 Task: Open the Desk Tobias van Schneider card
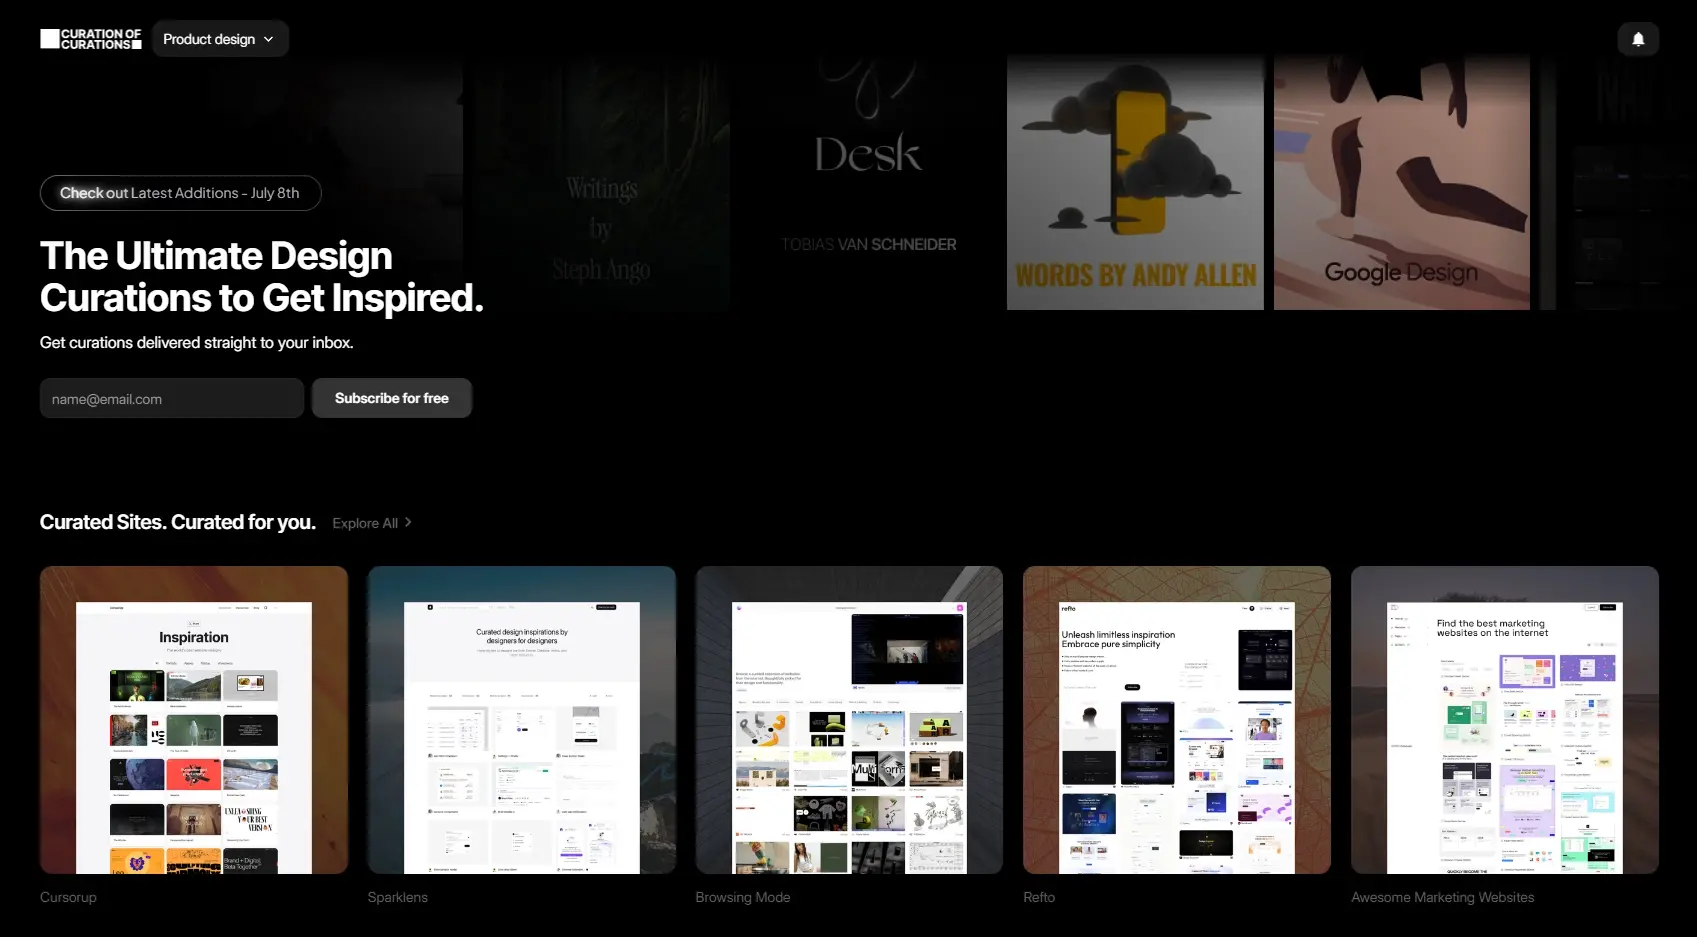coord(868,182)
